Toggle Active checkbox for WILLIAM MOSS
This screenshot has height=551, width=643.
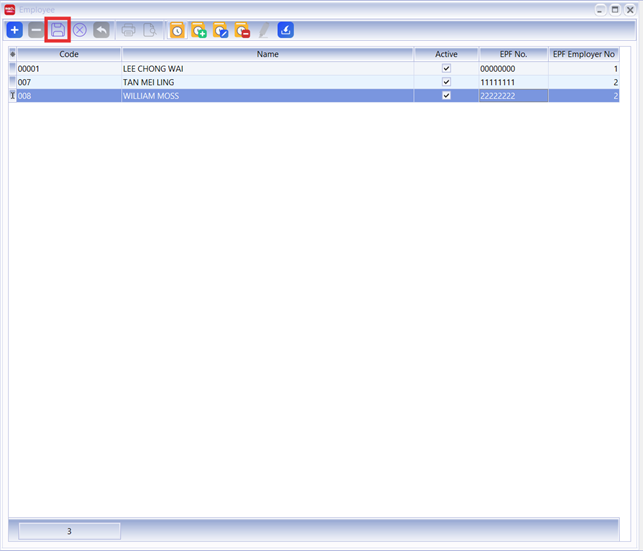446,96
